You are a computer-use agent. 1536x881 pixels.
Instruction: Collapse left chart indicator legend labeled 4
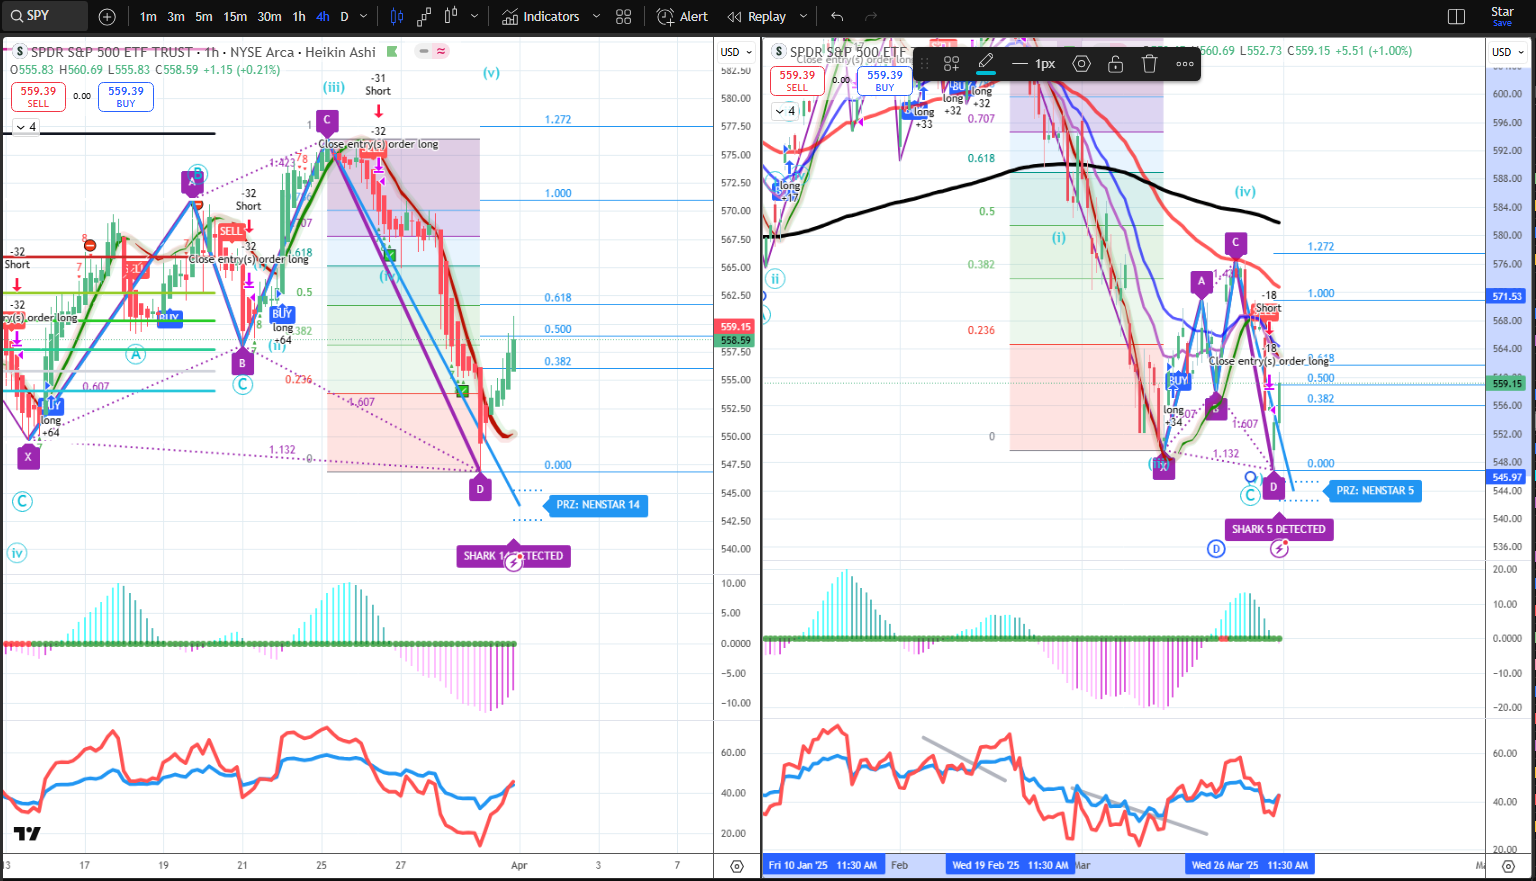pos(26,127)
